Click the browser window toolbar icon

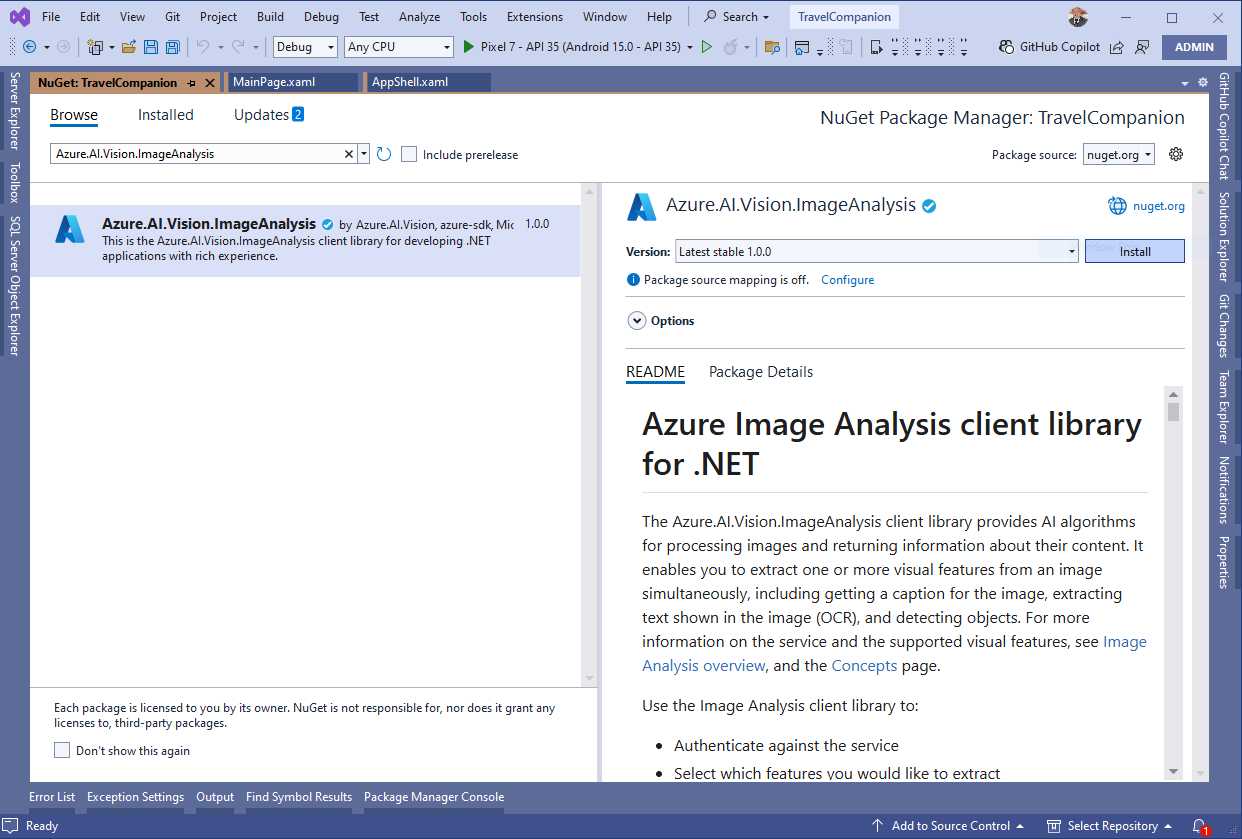(x=802, y=47)
